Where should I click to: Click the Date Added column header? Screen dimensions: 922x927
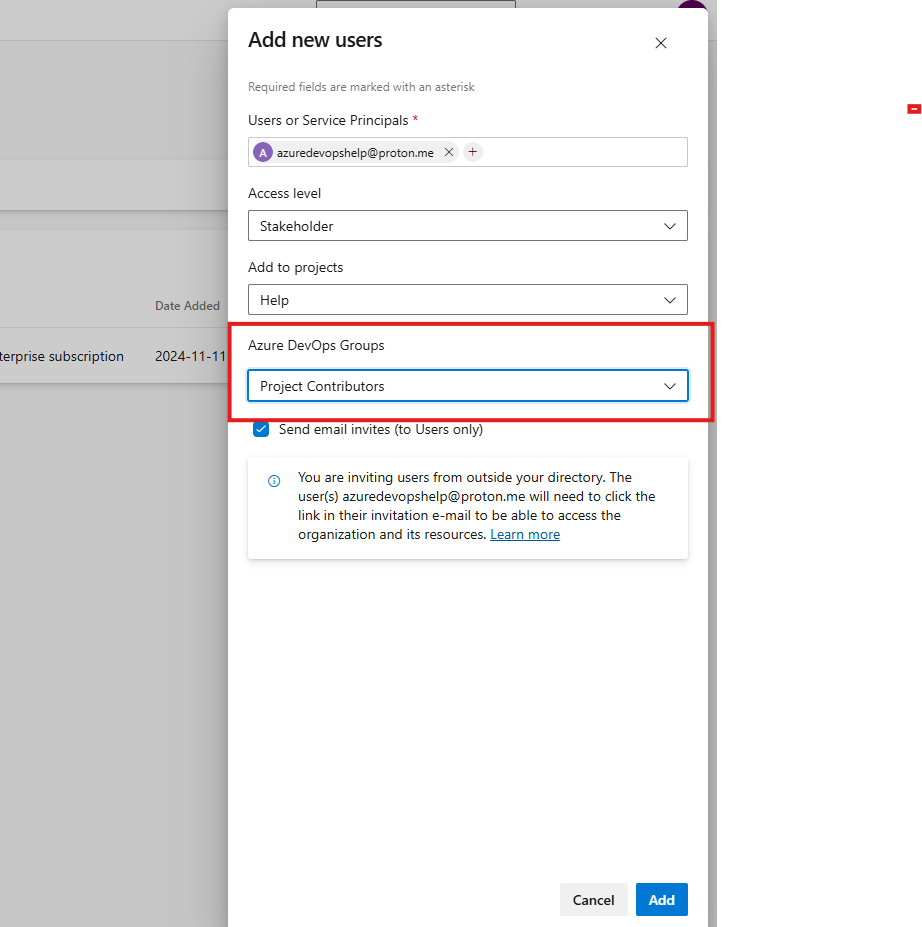pyautogui.click(x=187, y=306)
